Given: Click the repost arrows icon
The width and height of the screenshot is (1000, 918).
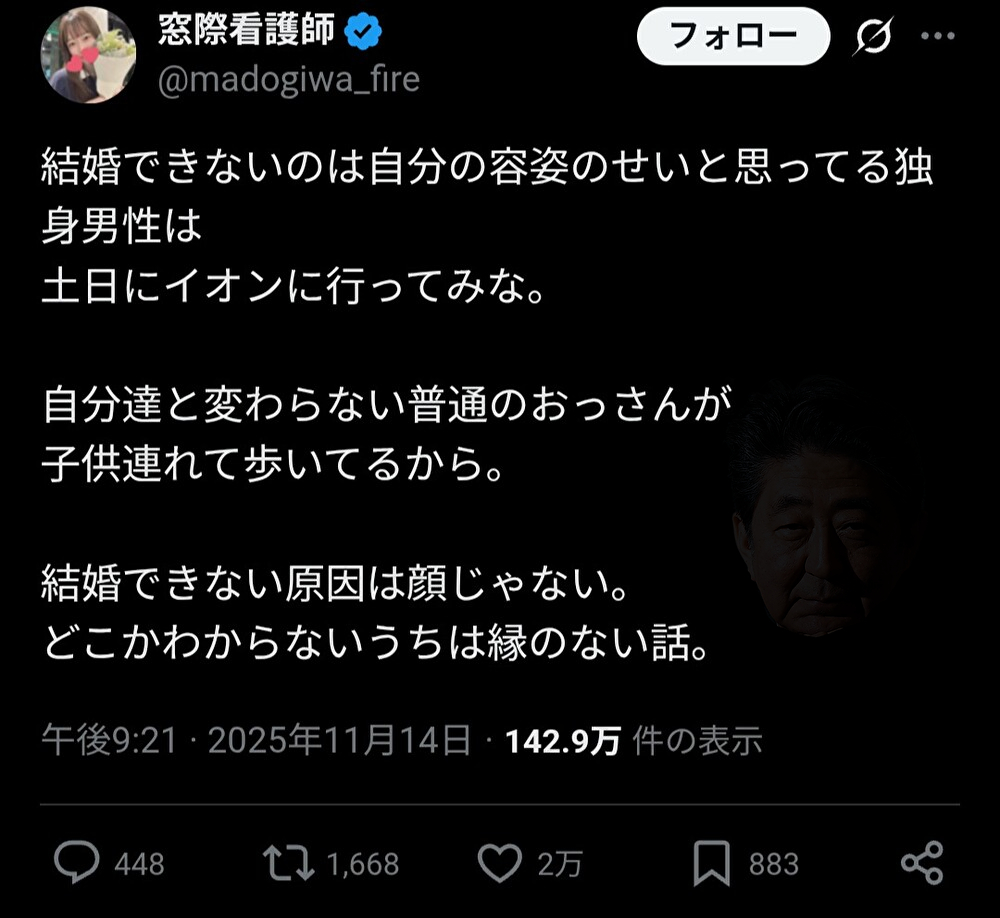Looking at the screenshot, I should tap(289, 863).
